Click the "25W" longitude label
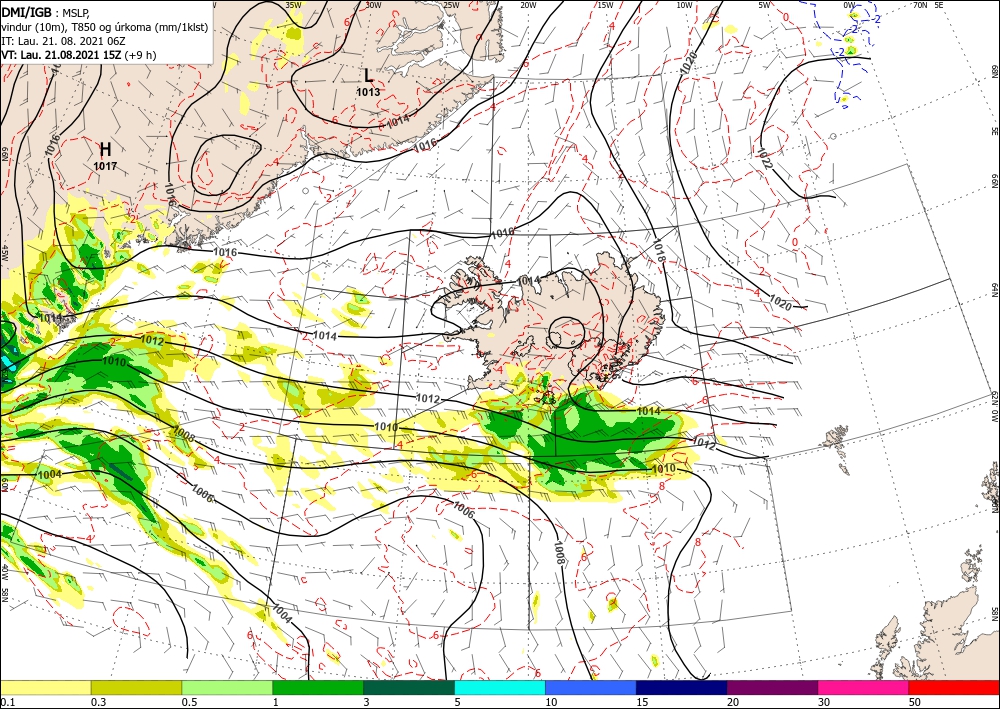 click(451, 4)
